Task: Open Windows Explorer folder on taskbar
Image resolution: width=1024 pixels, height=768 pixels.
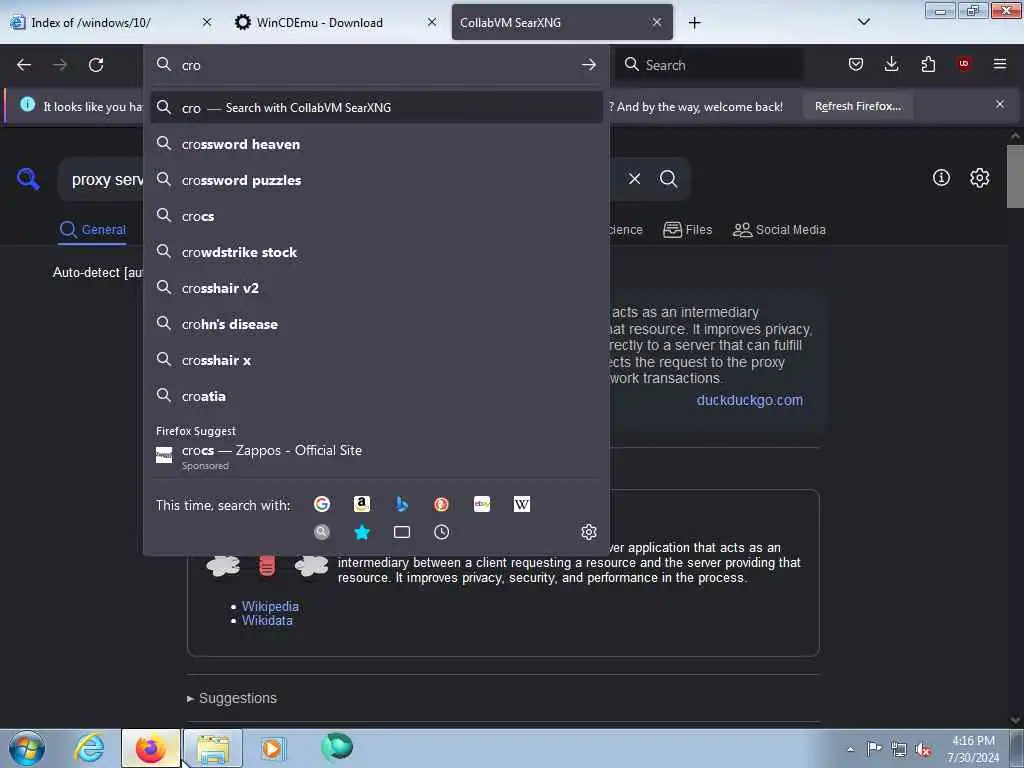Action: 213,748
